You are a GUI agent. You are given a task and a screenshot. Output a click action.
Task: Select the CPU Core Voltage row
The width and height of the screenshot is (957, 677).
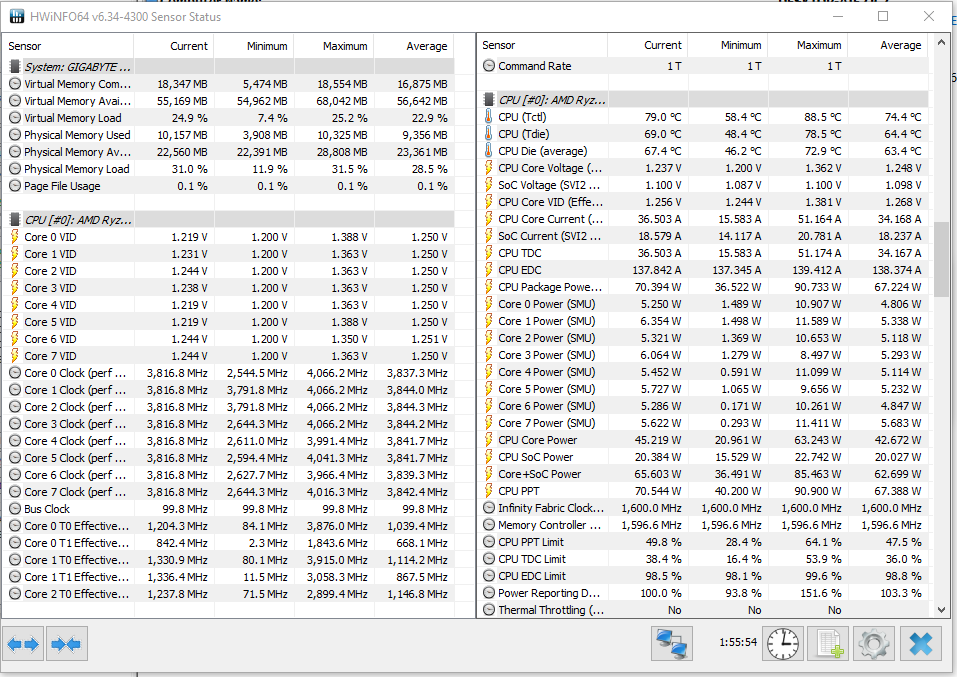click(703, 168)
